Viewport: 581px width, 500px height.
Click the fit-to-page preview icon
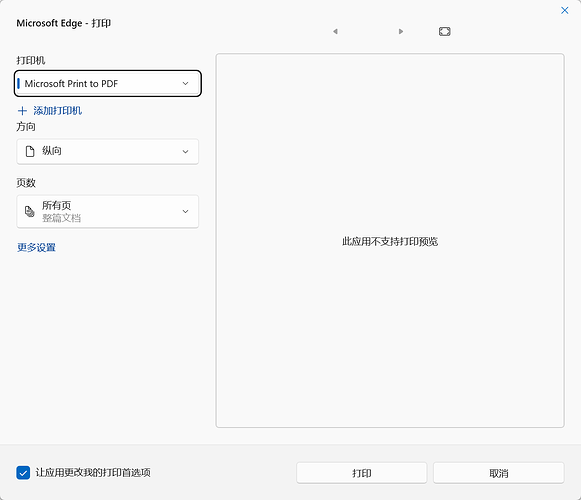[x=445, y=32]
